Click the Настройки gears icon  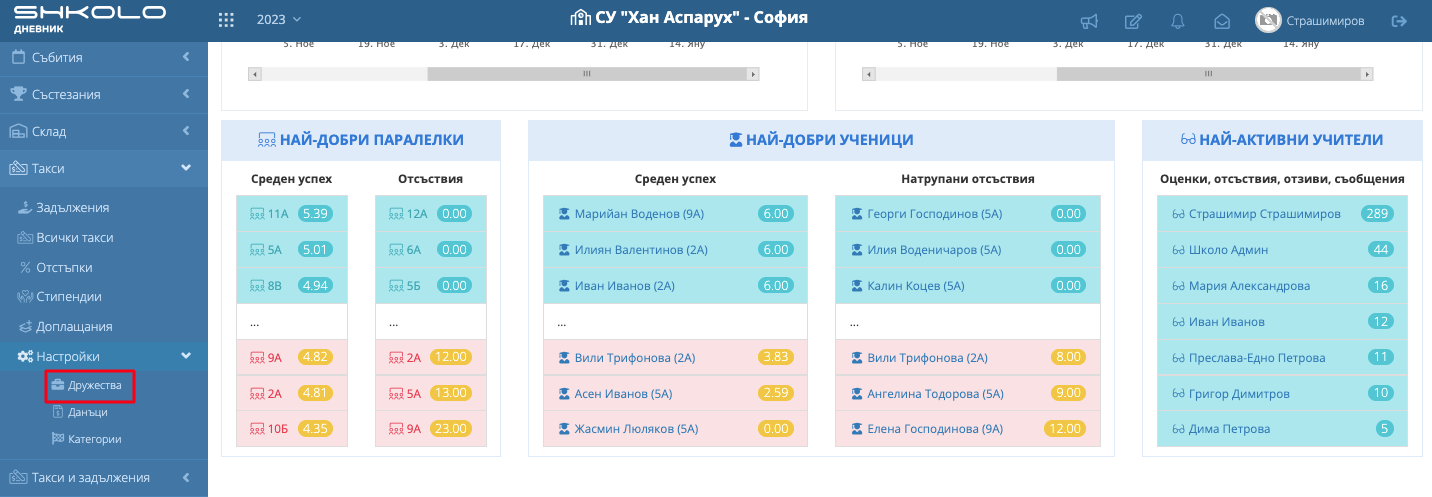pos(24,356)
